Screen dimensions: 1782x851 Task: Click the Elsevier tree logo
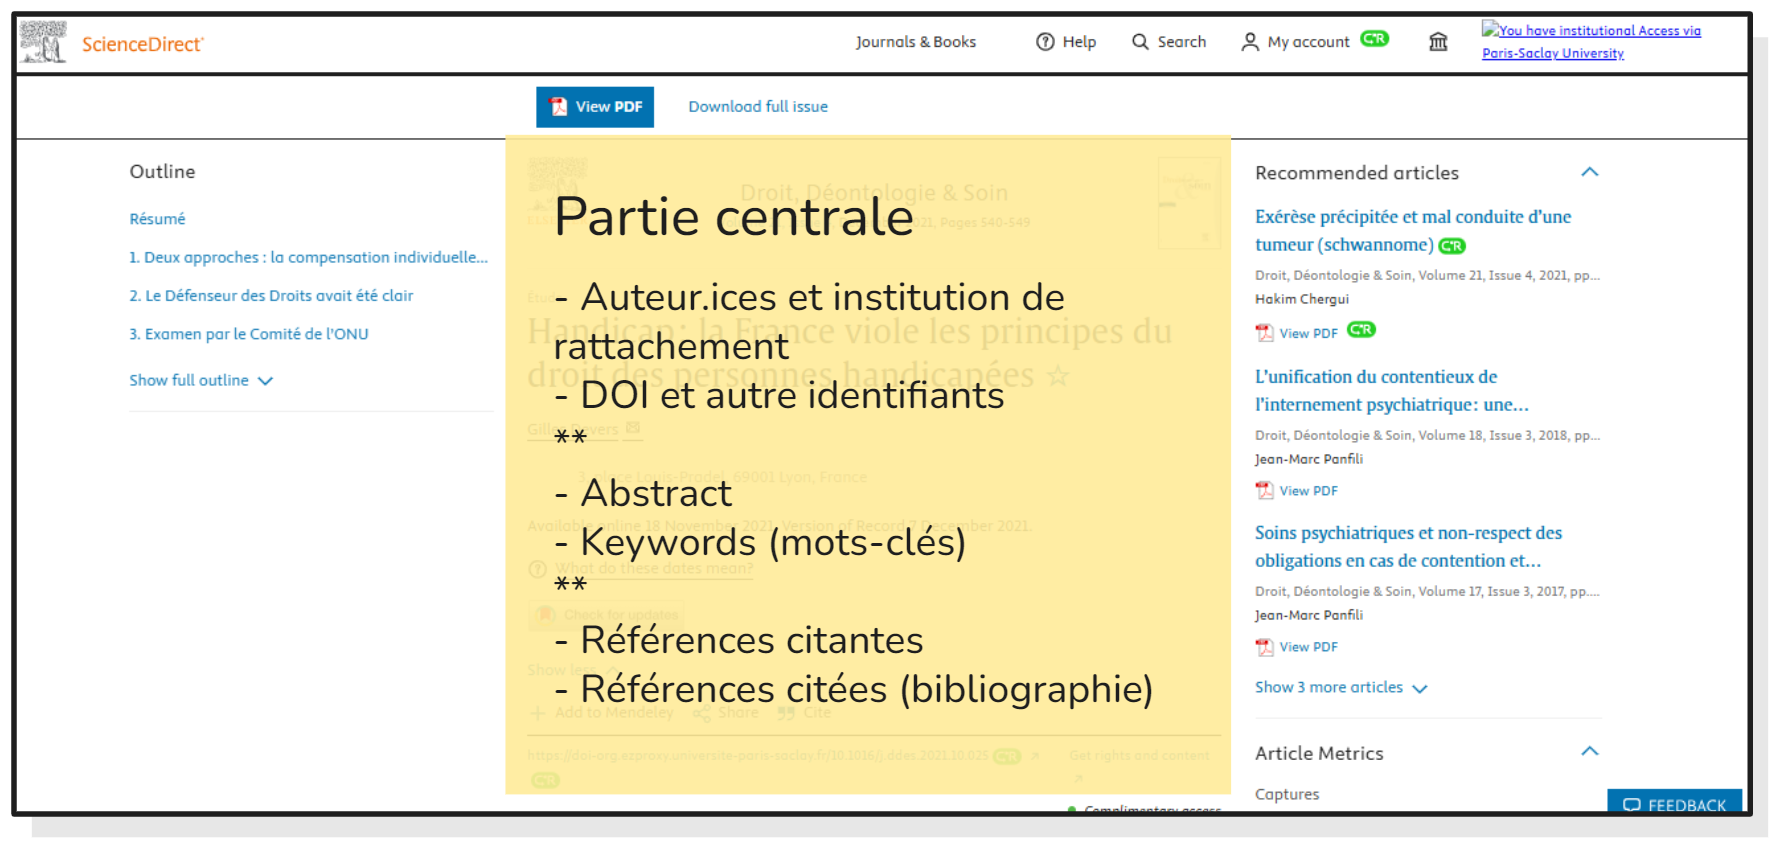(x=43, y=42)
